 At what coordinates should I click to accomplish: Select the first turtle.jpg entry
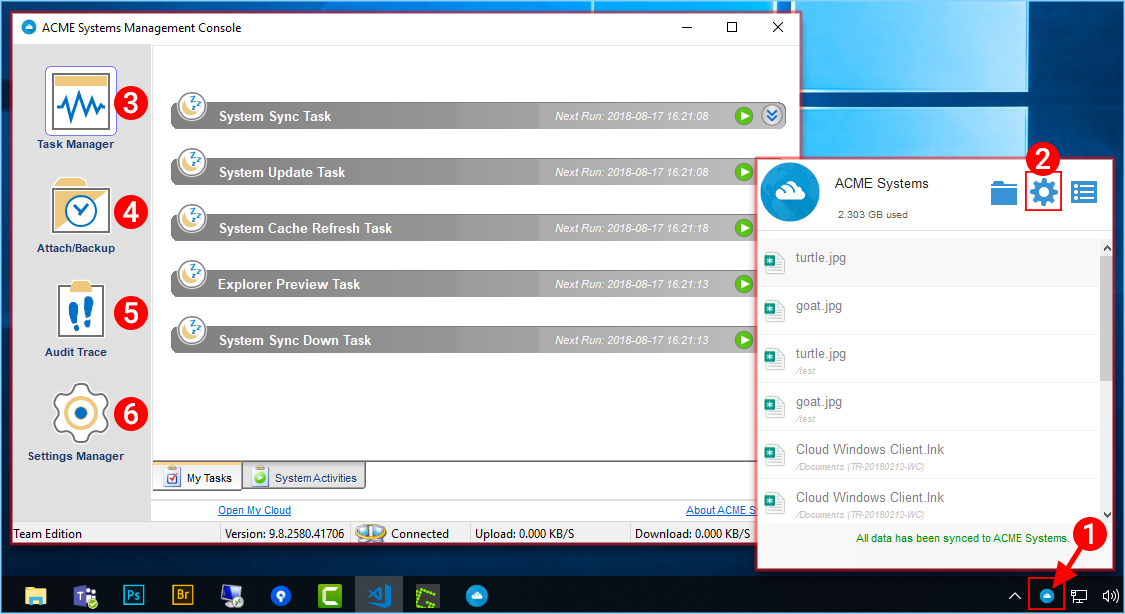tap(928, 263)
